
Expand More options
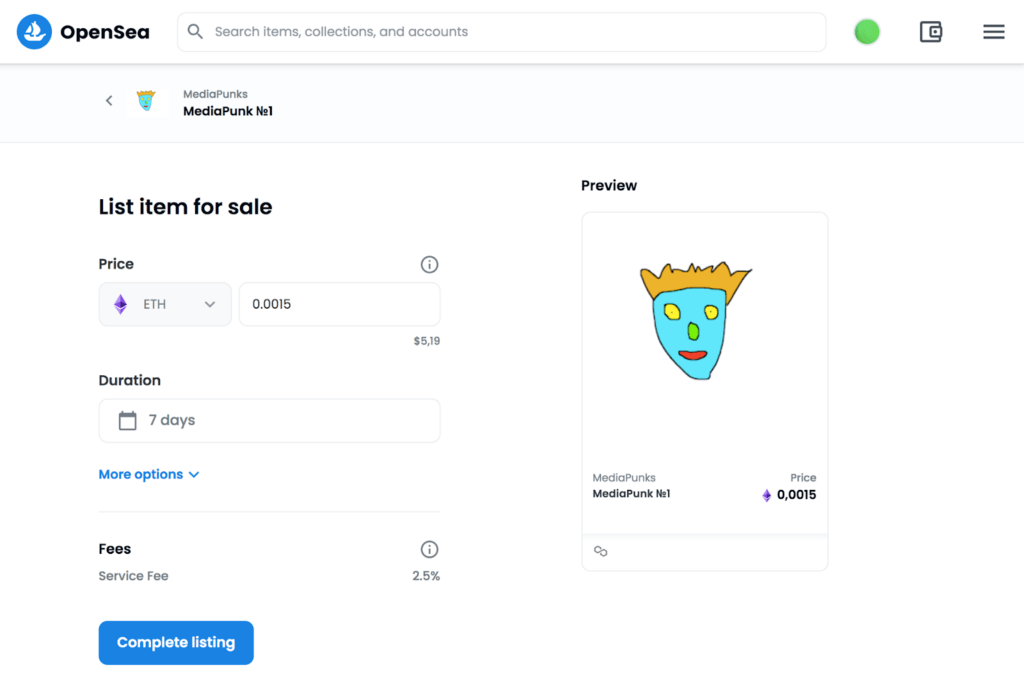(x=149, y=475)
